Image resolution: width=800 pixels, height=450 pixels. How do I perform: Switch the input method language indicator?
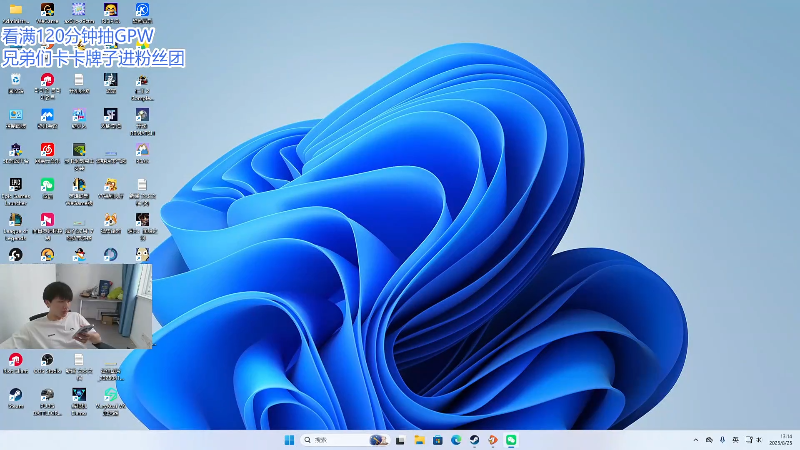click(x=736, y=440)
